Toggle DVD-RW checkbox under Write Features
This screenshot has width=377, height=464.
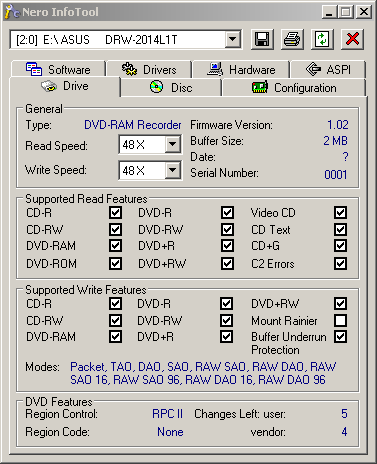(x=227, y=321)
